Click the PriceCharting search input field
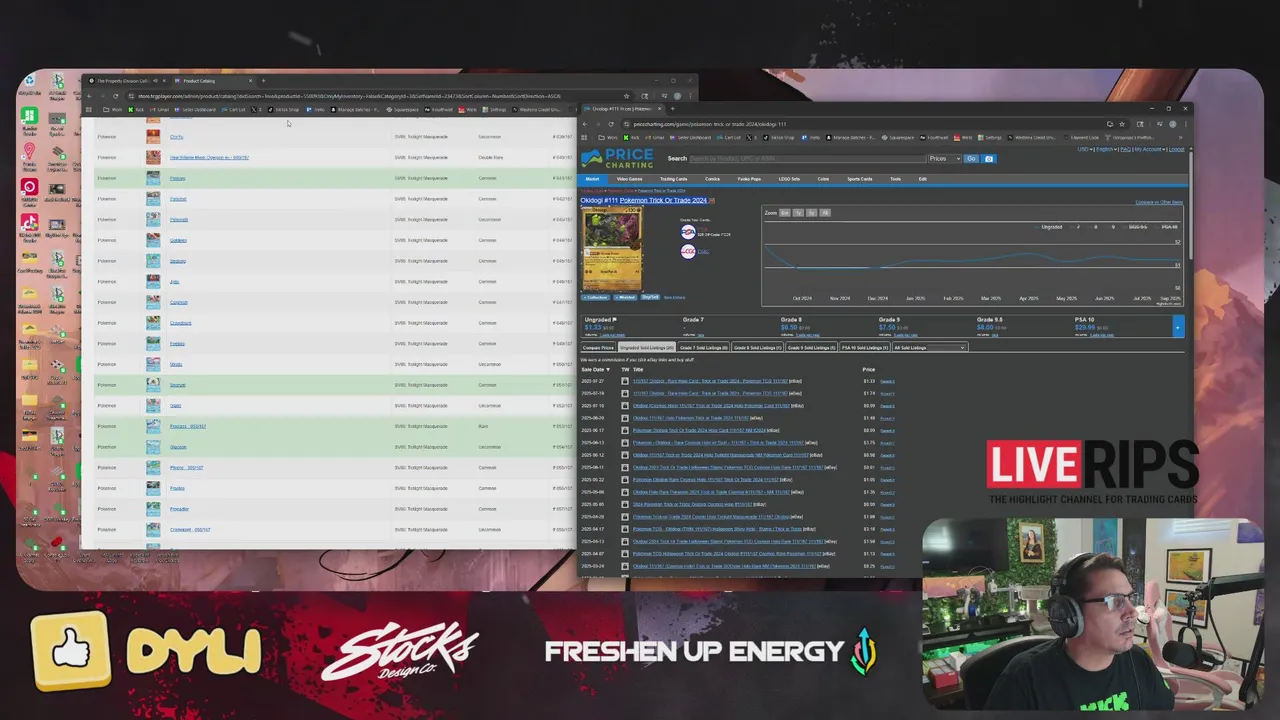This screenshot has width=1280, height=720. tap(806, 159)
